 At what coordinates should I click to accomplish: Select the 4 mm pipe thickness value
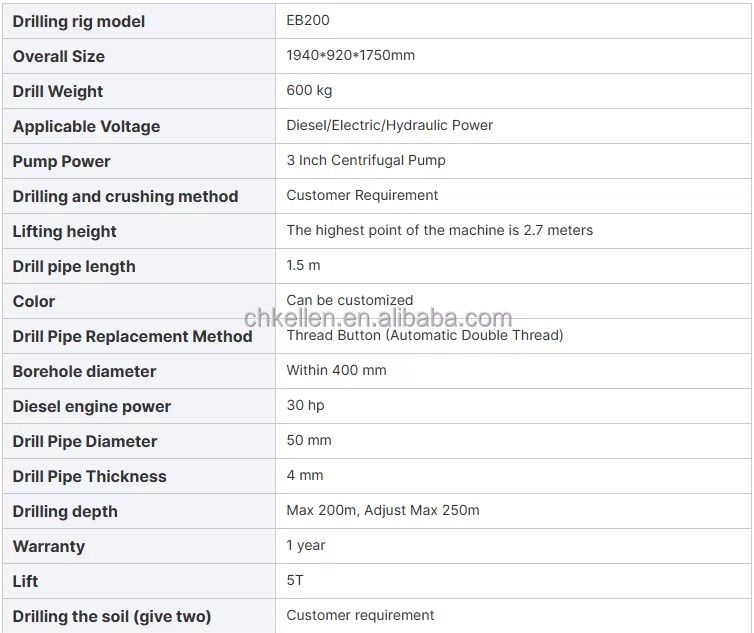(x=305, y=475)
